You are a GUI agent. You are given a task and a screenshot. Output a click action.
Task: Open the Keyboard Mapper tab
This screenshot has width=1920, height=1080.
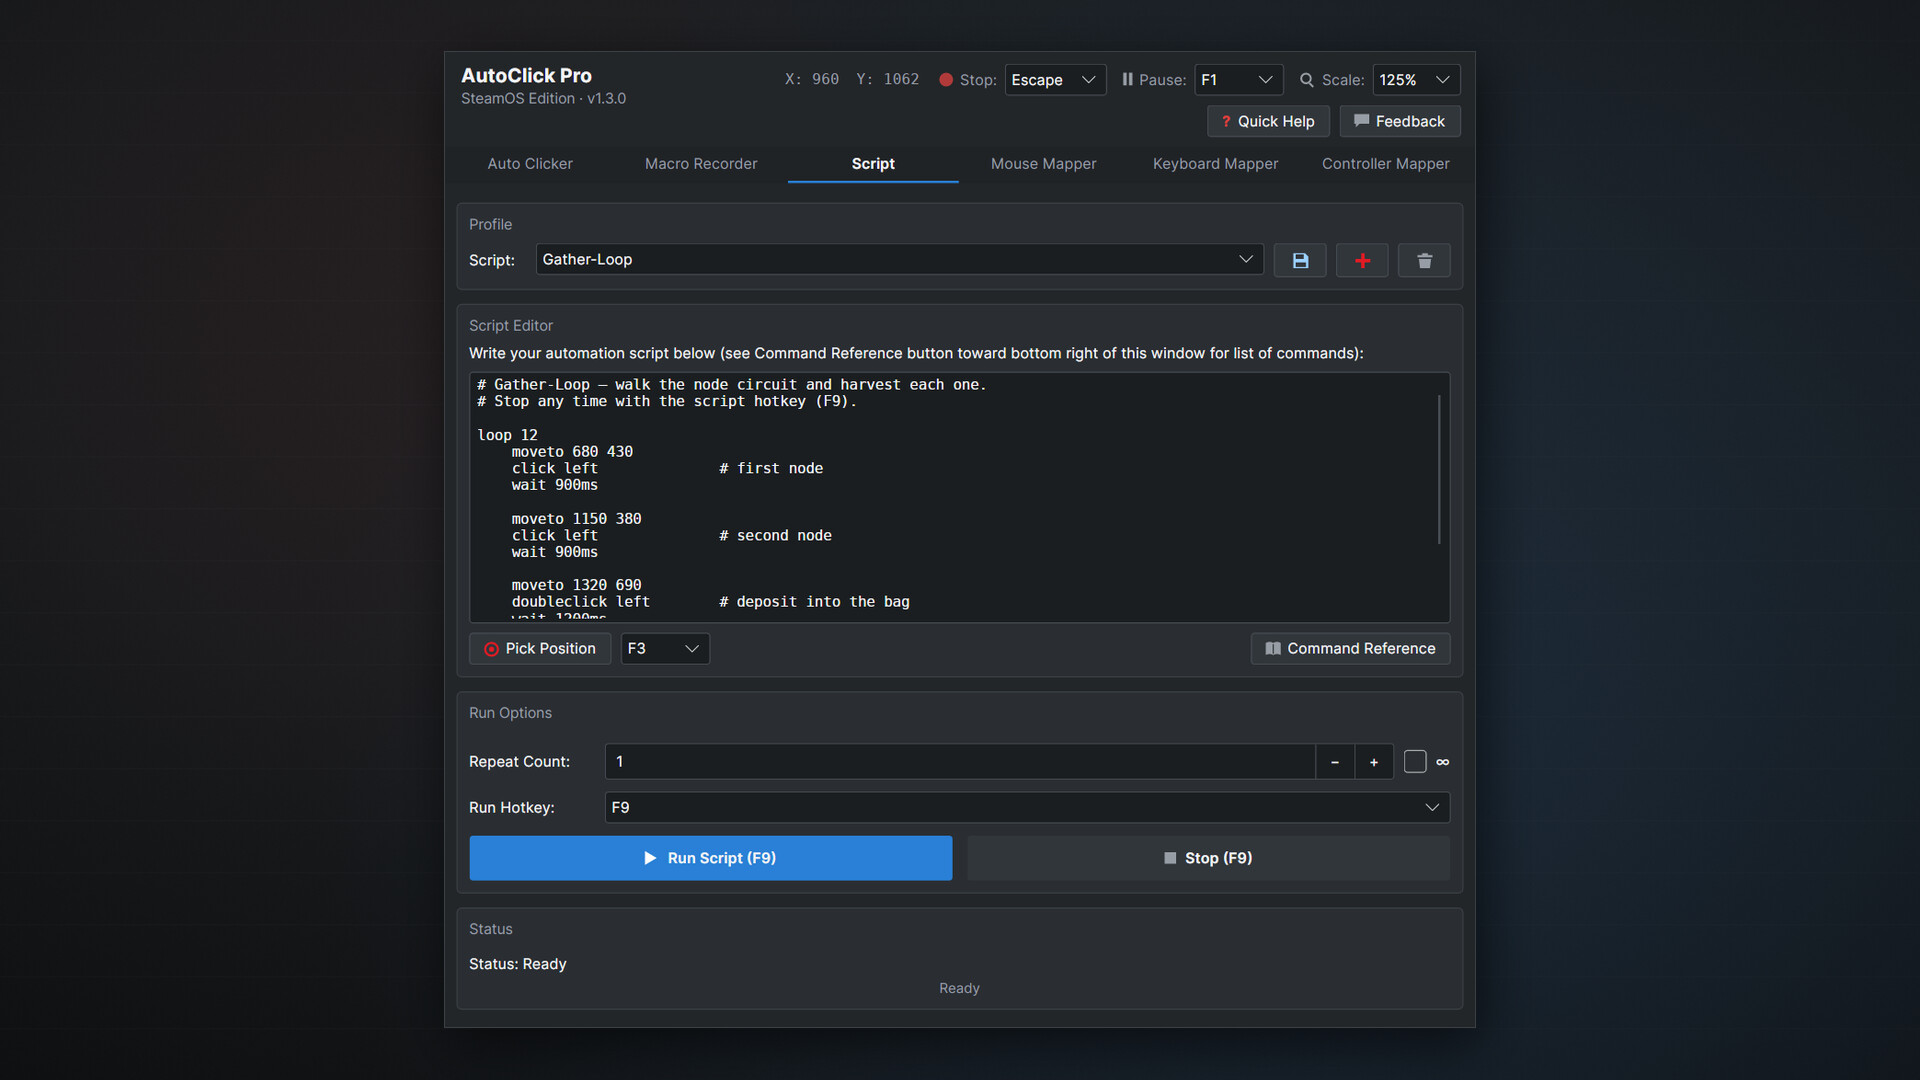tap(1215, 163)
